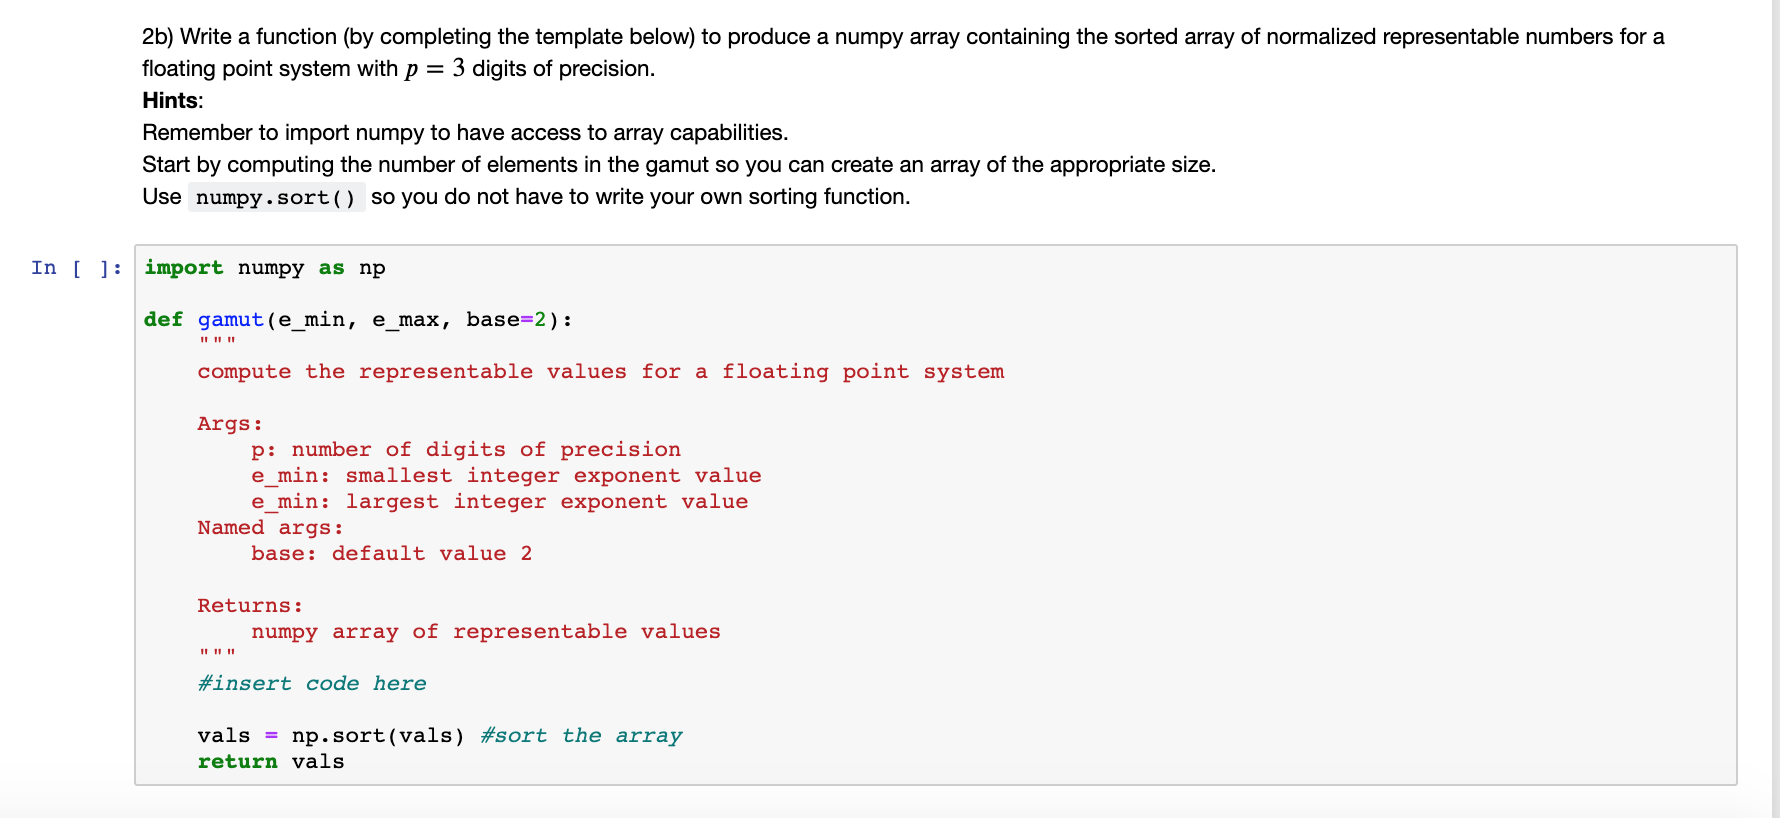This screenshot has width=1780, height=818.
Task: Click the 'Returns:' docstring heading
Action: (250, 606)
